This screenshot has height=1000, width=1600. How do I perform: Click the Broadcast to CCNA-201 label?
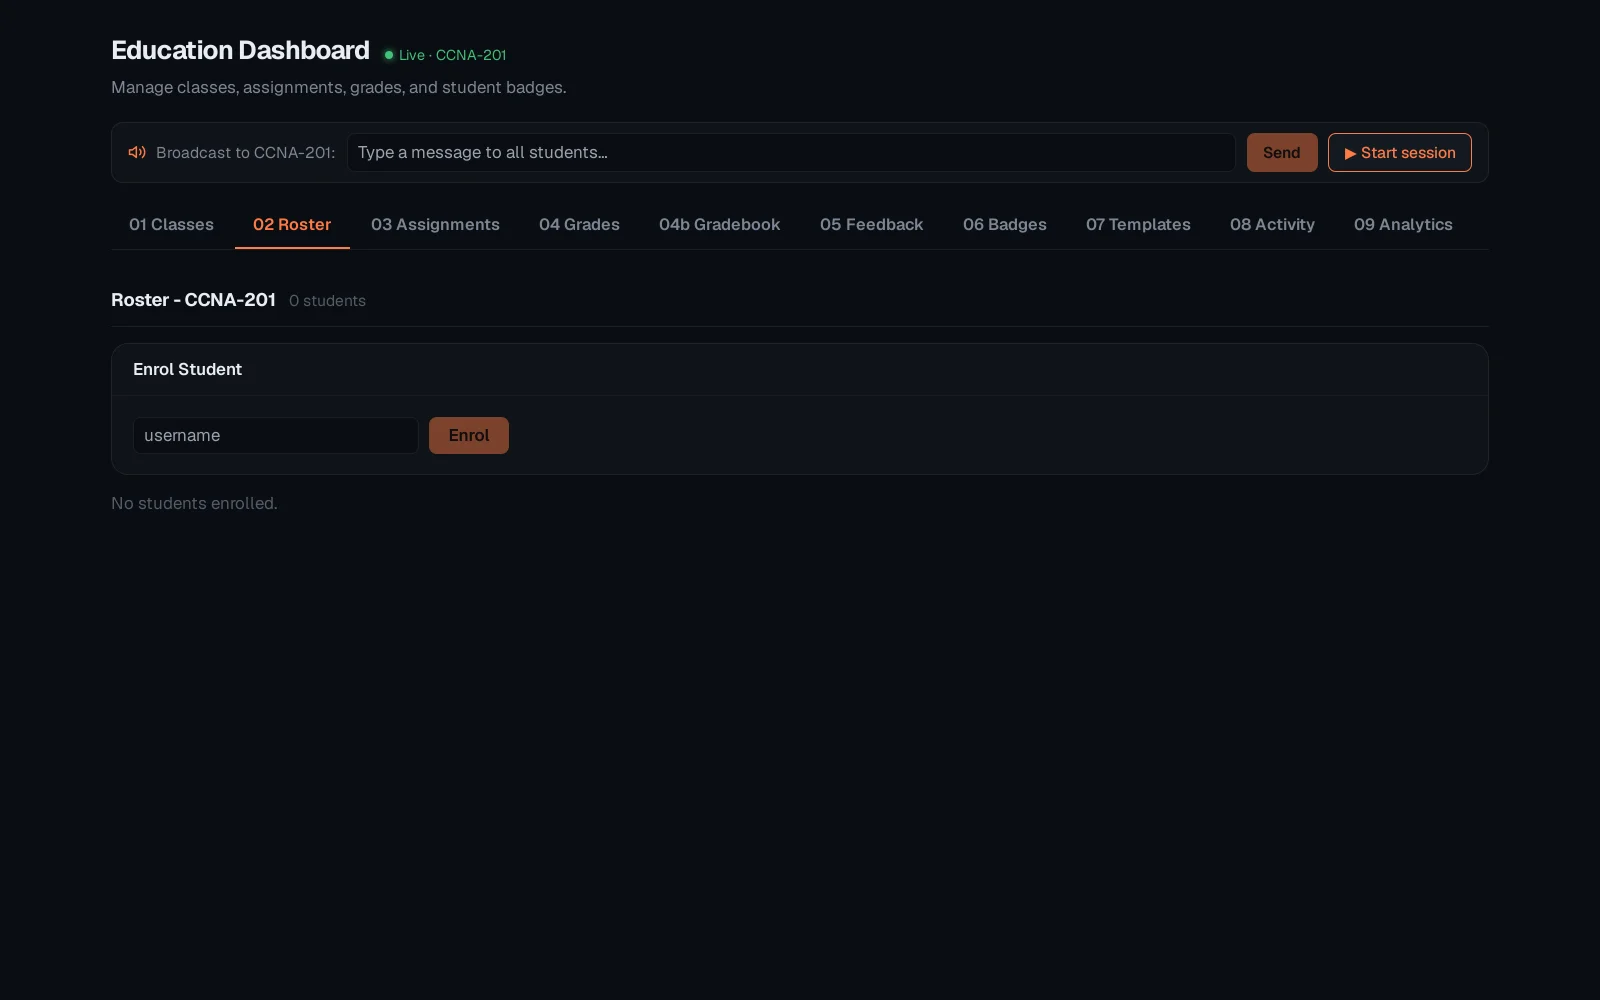coord(245,152)
